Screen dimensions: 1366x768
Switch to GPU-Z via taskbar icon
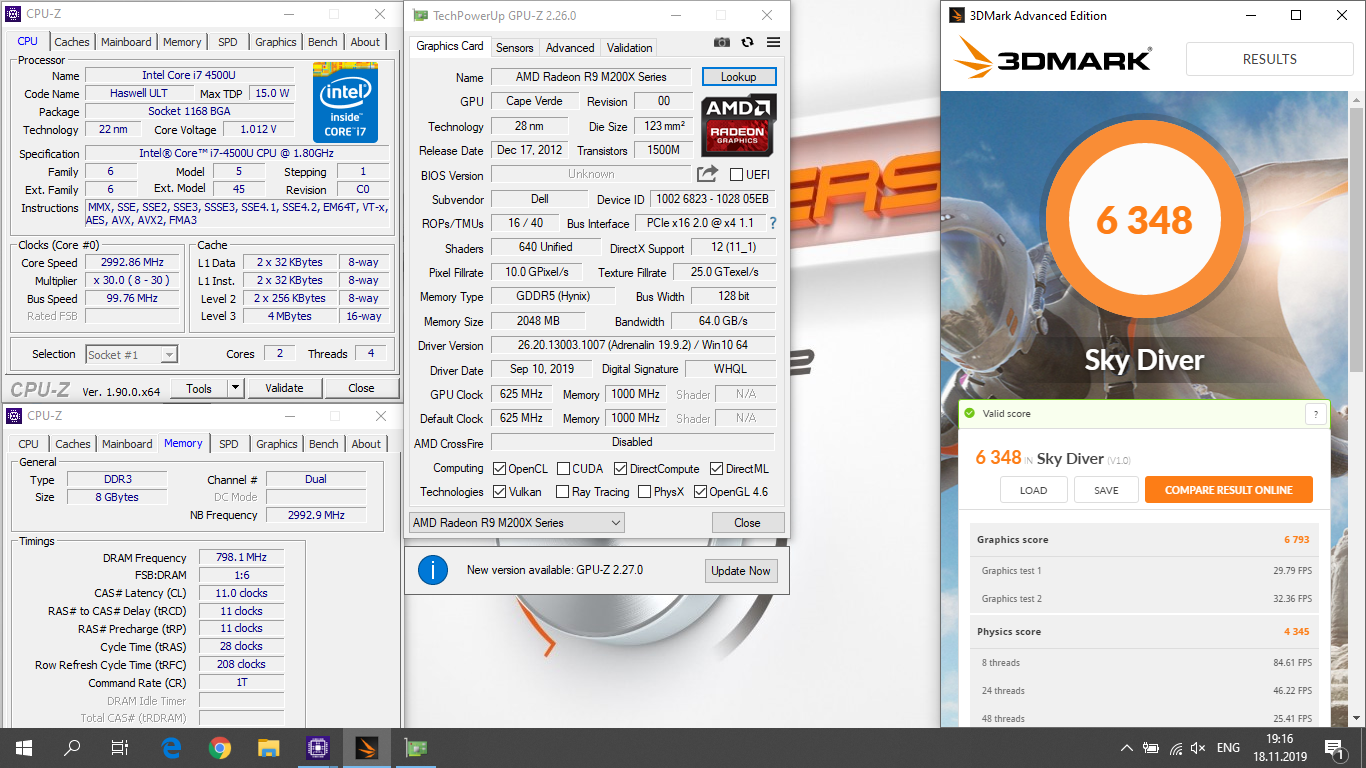(414, 747)
